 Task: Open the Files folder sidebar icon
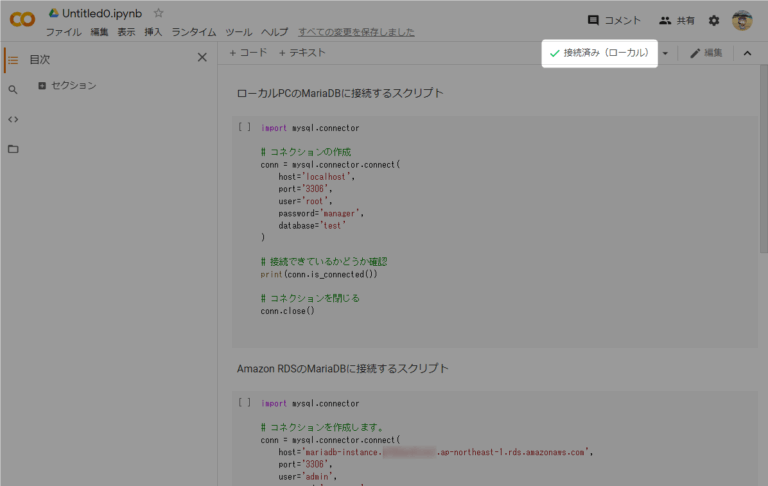click(x=13, y=149)
